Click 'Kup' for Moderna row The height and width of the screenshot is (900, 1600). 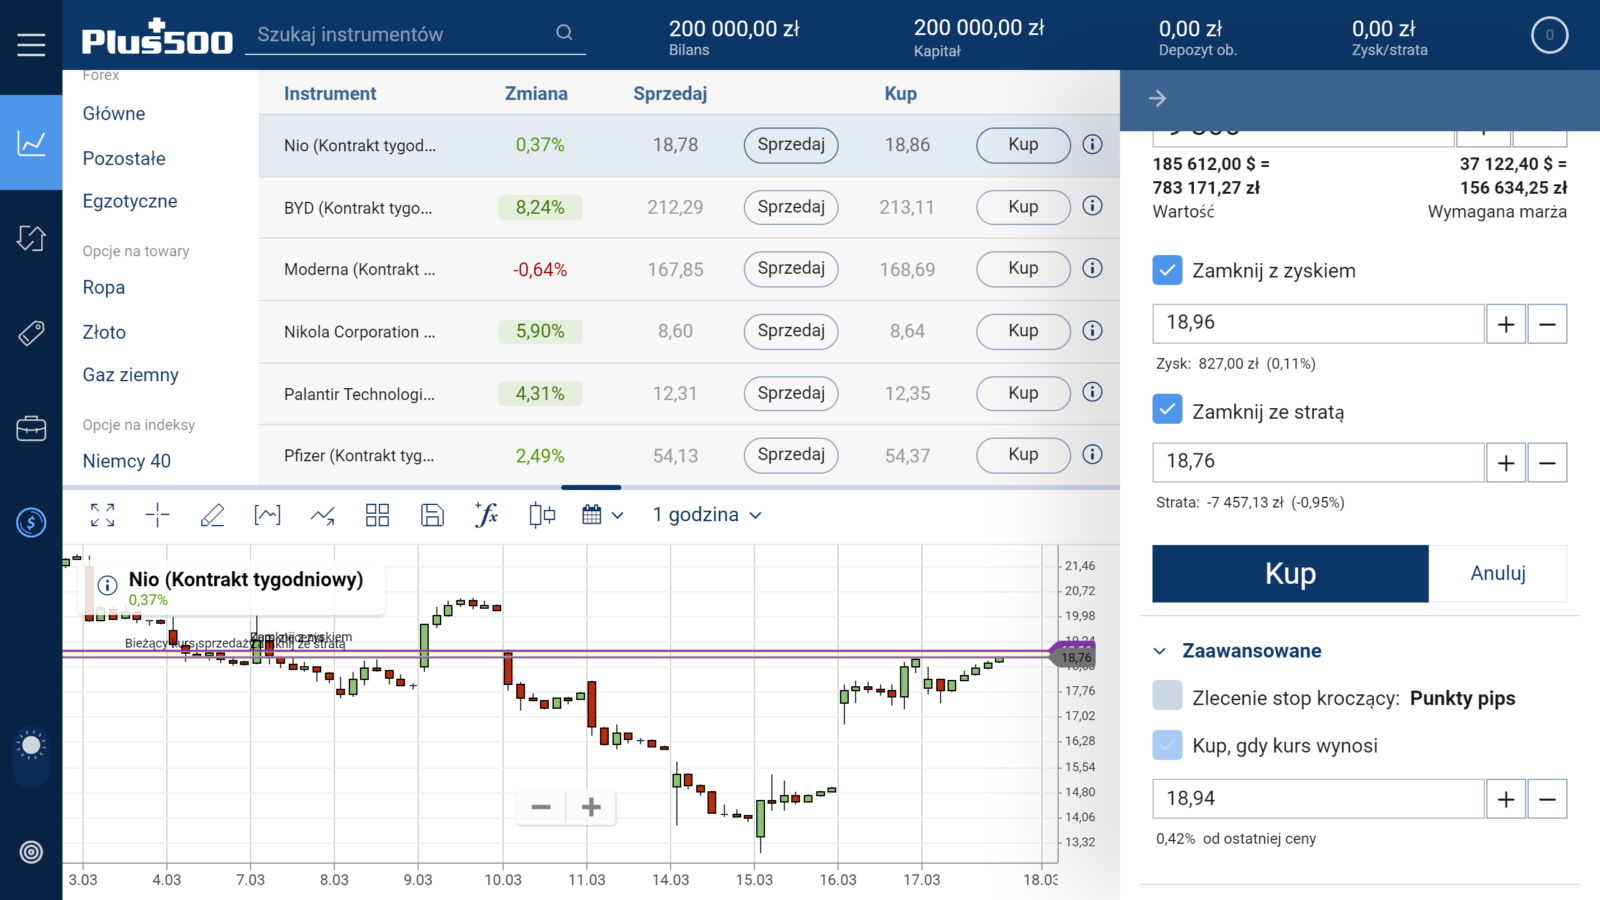point(1023,269)
